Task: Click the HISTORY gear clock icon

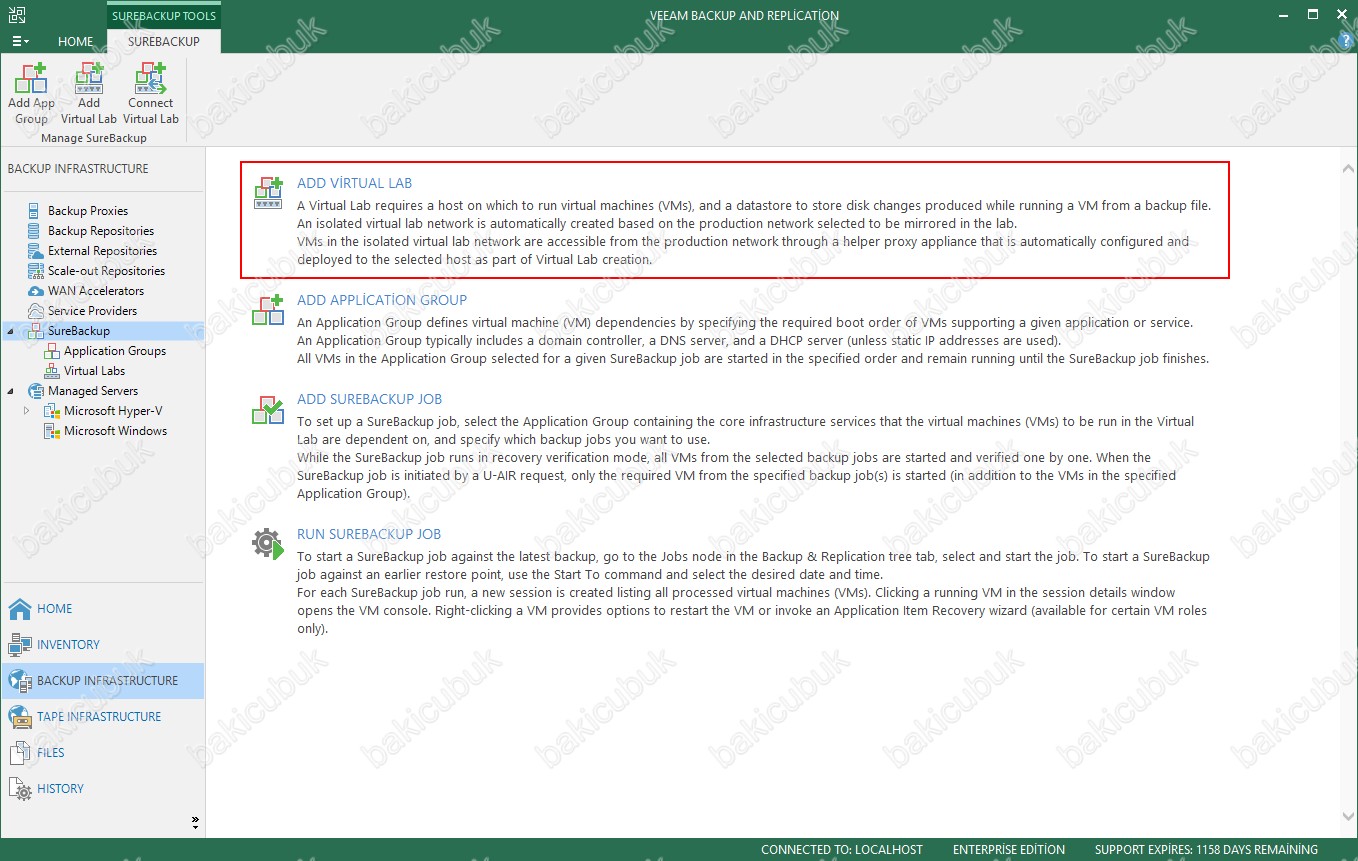Action: pyautogui.click(x=20, y=789)
